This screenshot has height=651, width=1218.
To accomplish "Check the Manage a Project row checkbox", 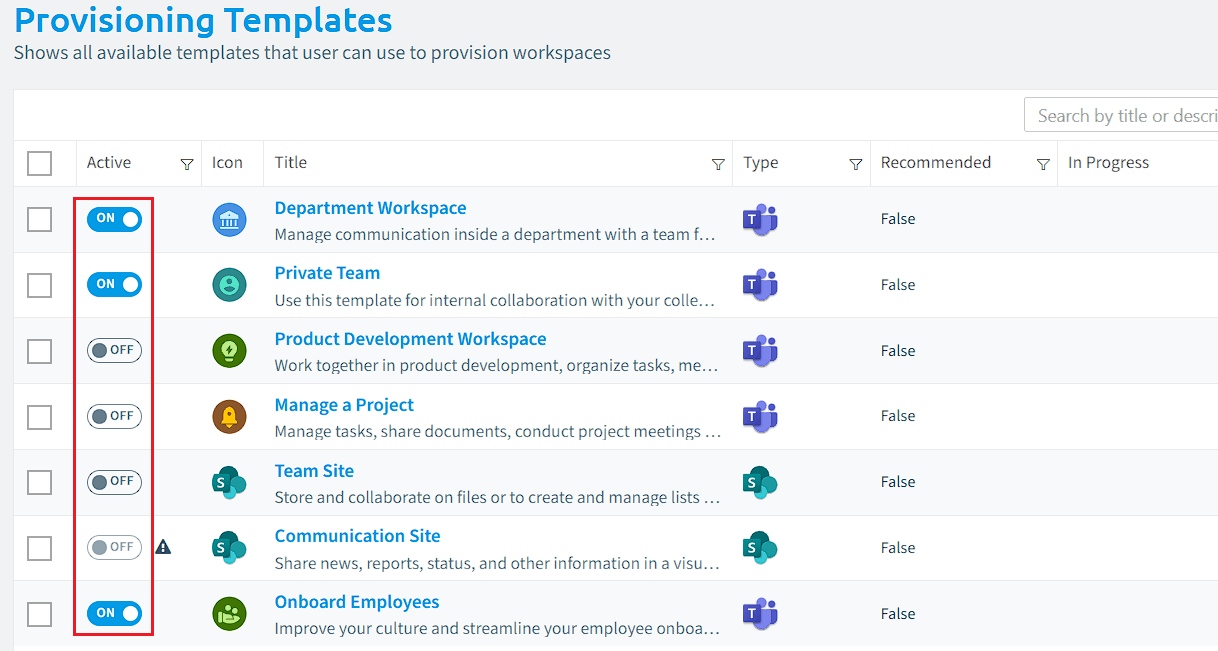I will [40, 417].
